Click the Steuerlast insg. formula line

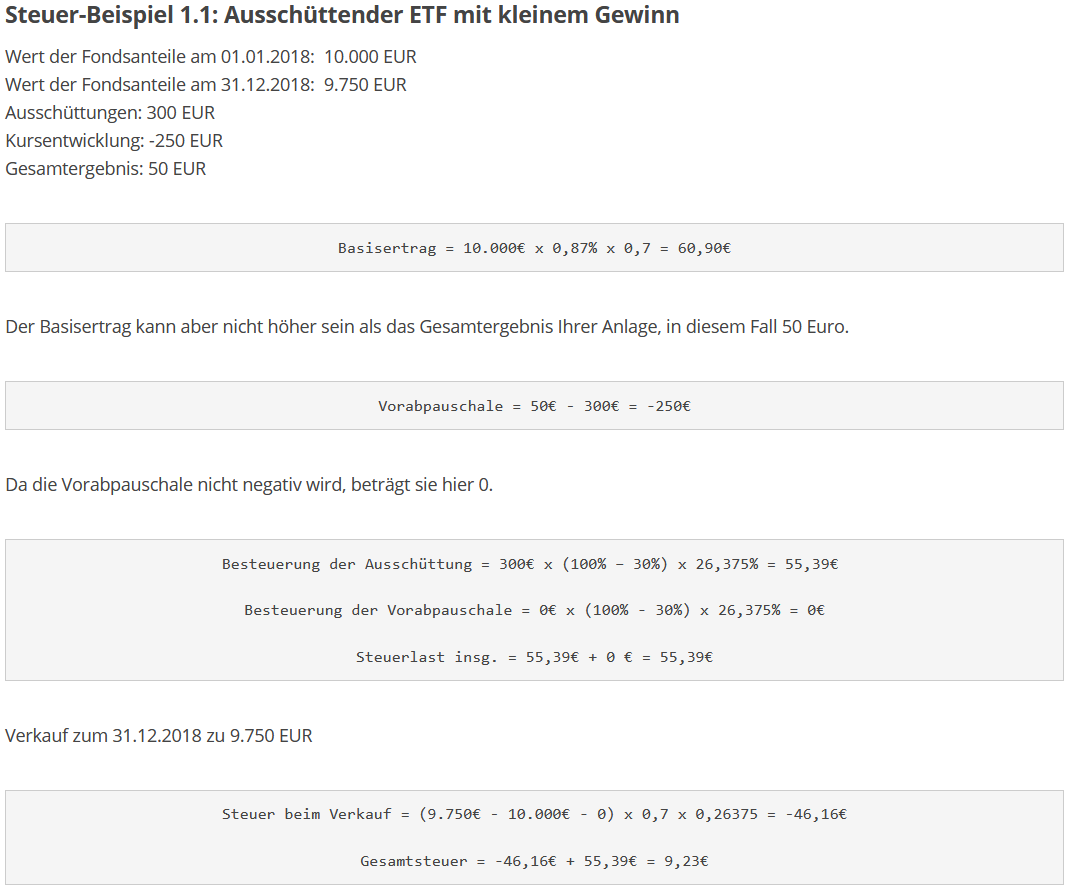pyautogui.click(x=534, y=657)
